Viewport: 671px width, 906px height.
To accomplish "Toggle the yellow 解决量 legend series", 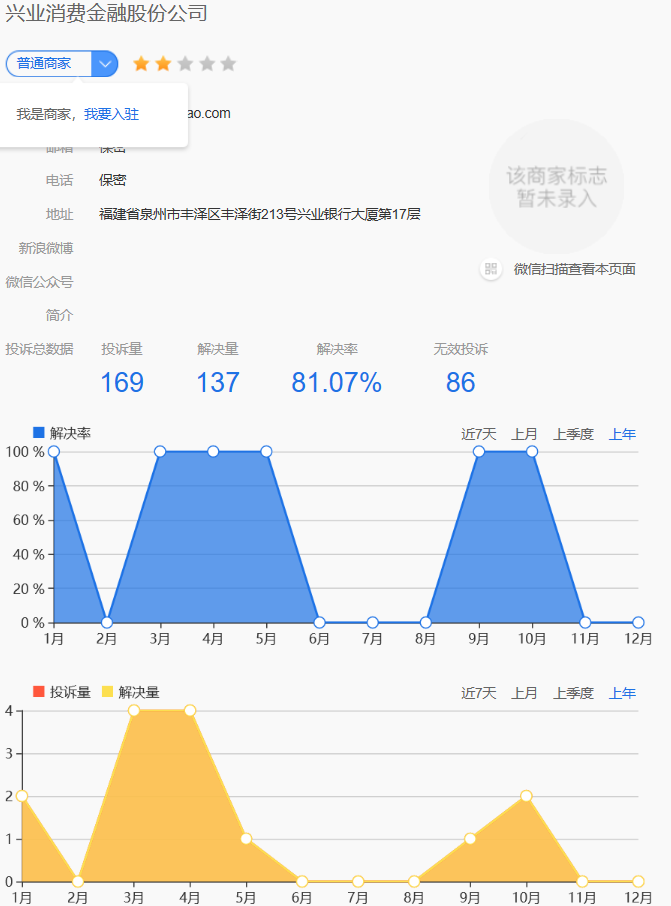I will pyautogui.click(x=131, y=692).
